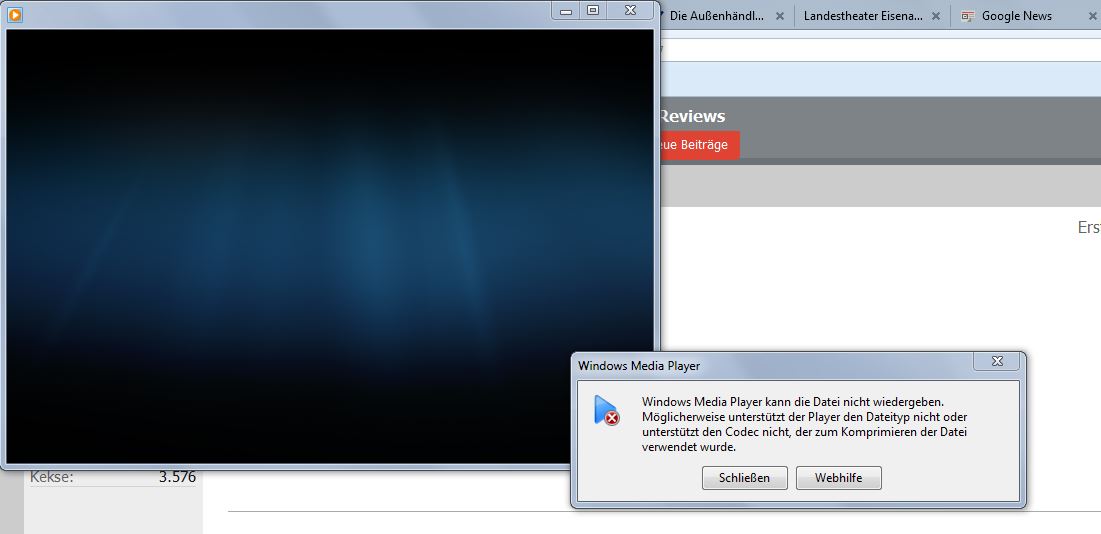
Task: Close the Windows Media Player error dialog
Action: click(x=997, y=361)
